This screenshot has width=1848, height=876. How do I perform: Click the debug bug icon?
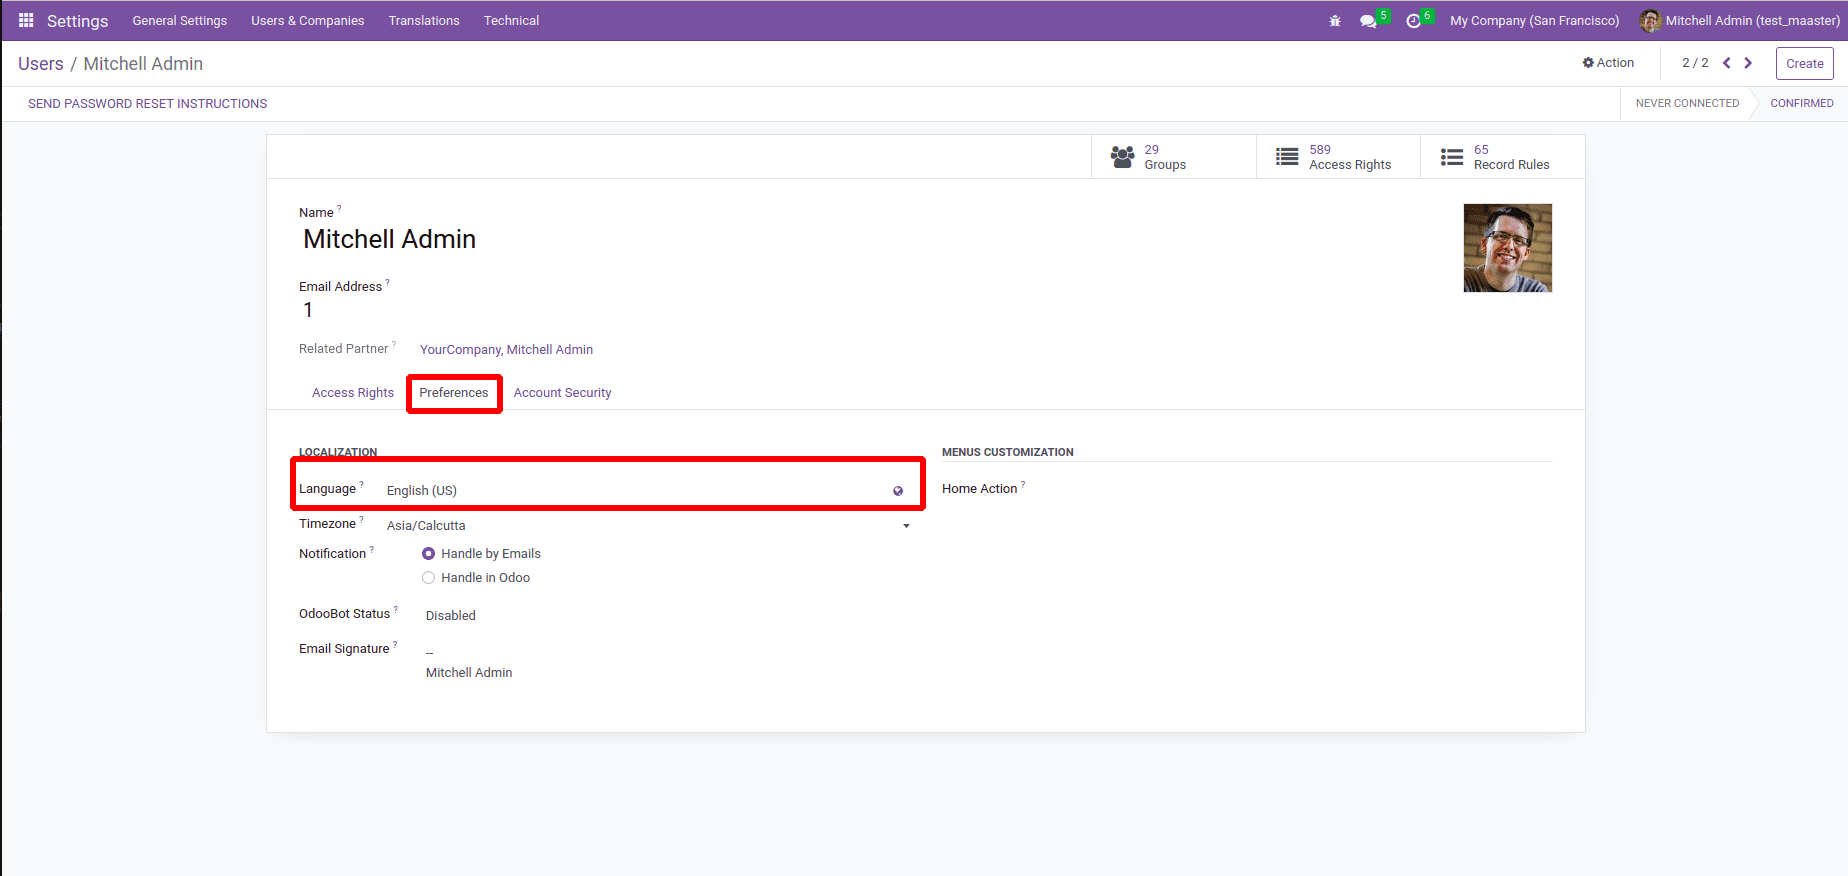(x=1335, y=21)
